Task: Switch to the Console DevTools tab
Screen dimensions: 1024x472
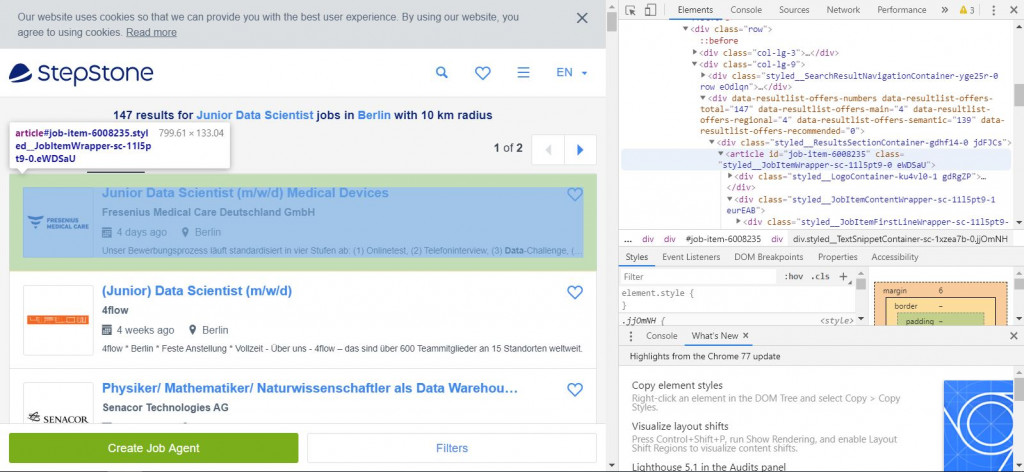Action: pos(746,10)
